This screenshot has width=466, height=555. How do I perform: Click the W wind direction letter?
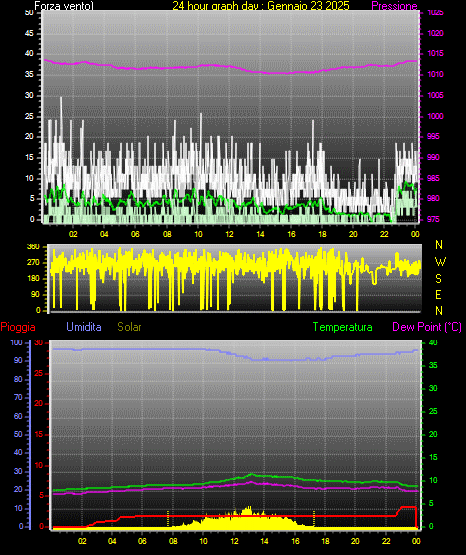click(x=440, y=262)
